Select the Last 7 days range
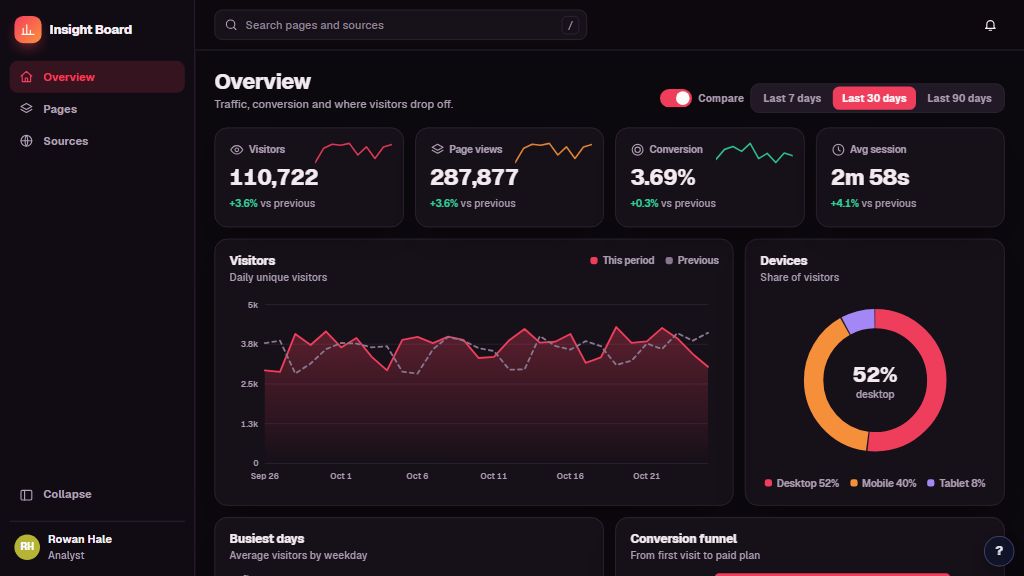This screenshot has height=576, width=1024. tap(792, 98)
